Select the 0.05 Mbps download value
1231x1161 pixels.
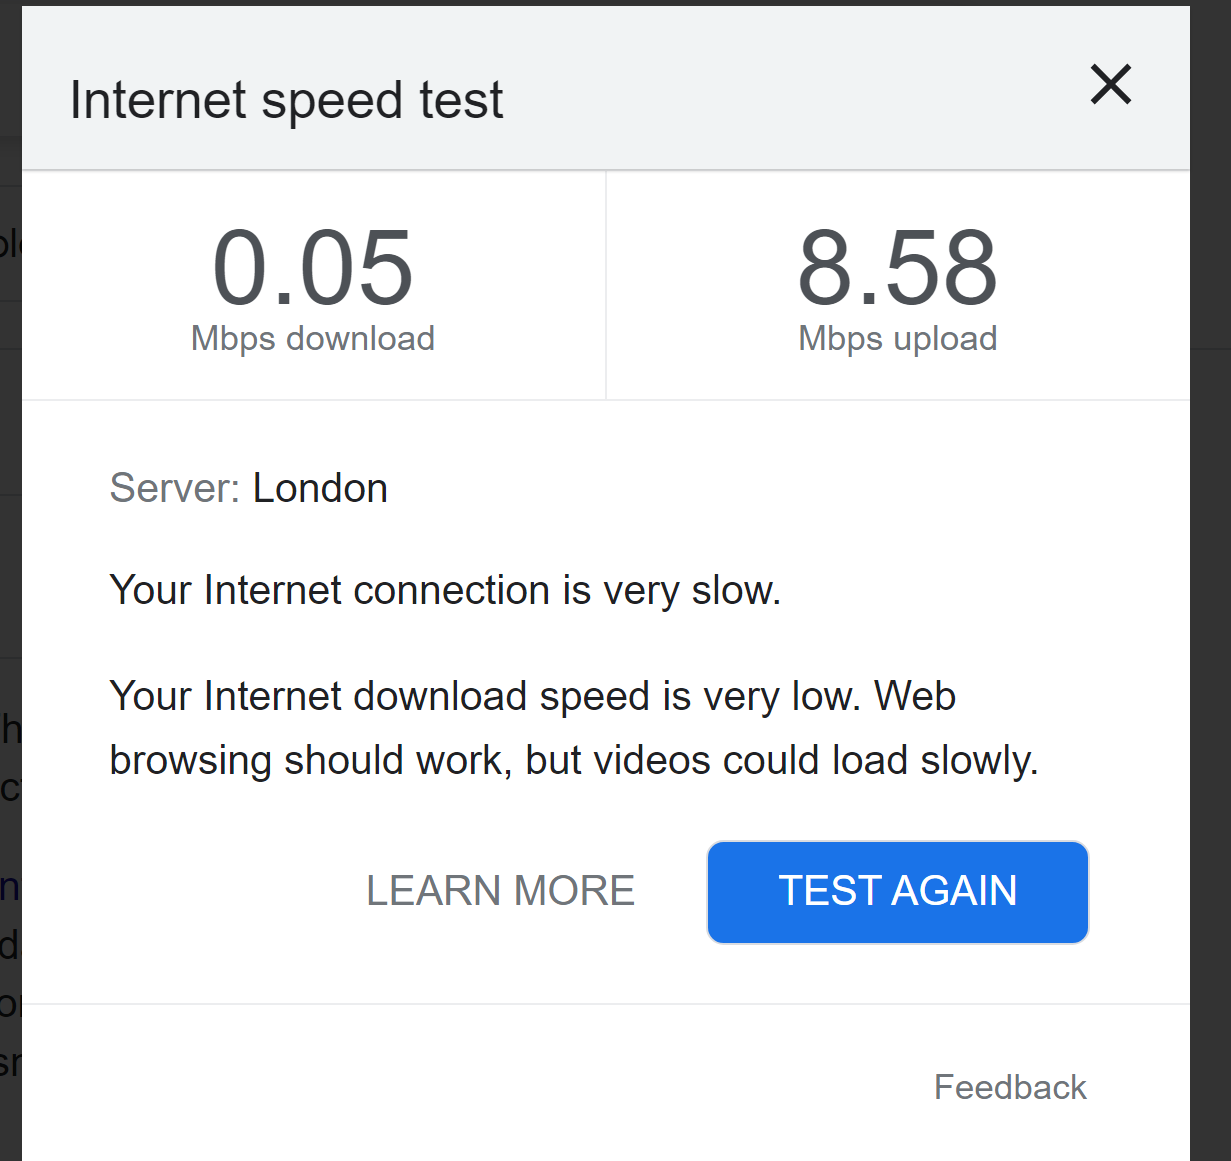click(313, 265)
